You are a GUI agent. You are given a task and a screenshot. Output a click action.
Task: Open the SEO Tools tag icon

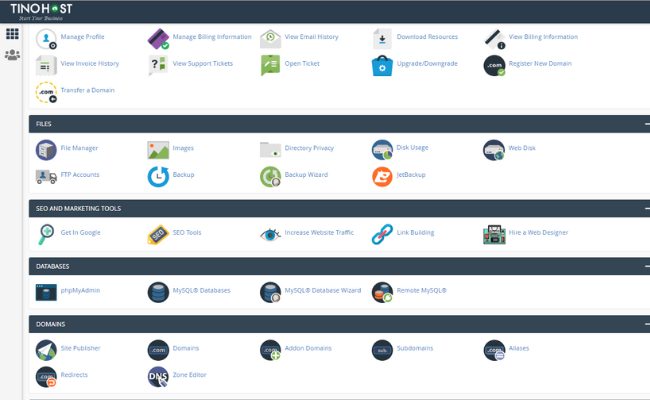pyautogui.click(x=158, y=234)
